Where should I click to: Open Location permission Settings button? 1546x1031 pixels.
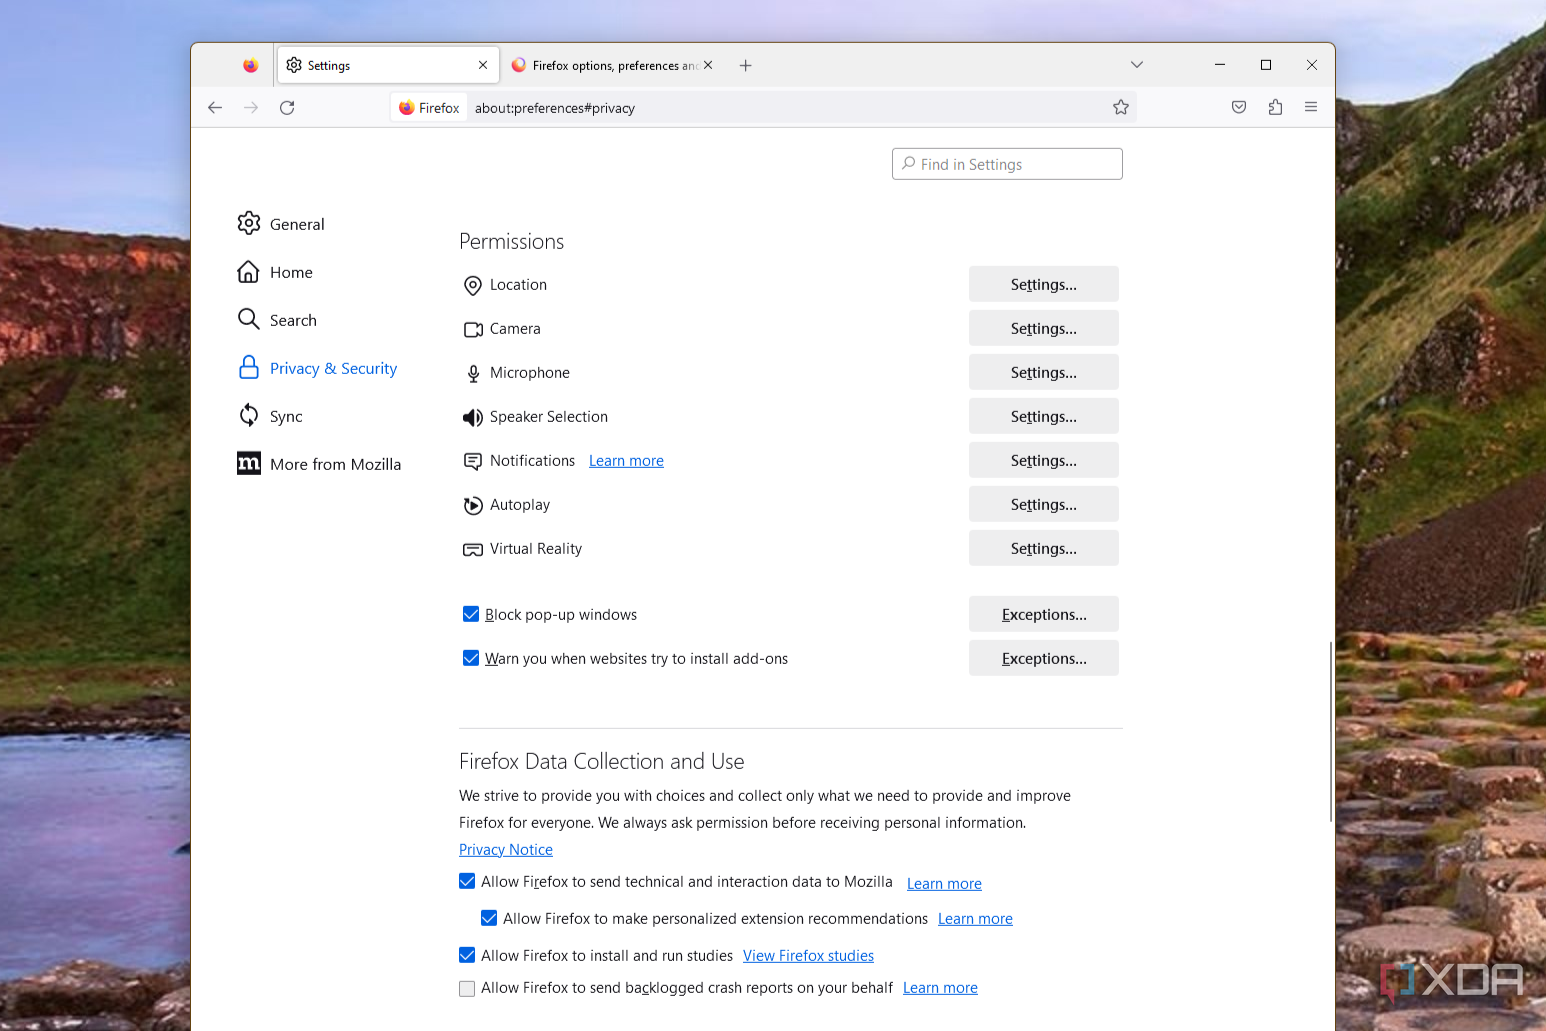(x=1044, y=284)
